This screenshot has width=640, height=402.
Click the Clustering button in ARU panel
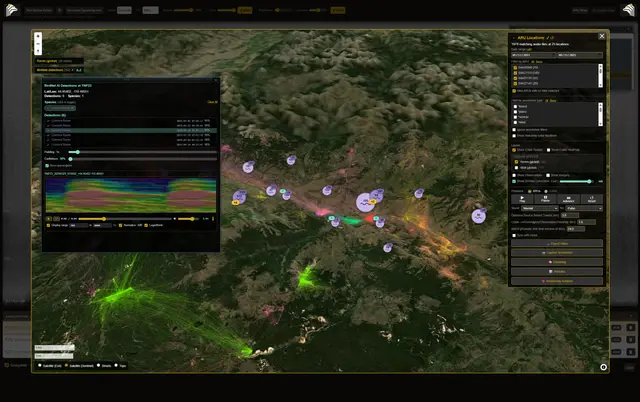tap(557, 262)
